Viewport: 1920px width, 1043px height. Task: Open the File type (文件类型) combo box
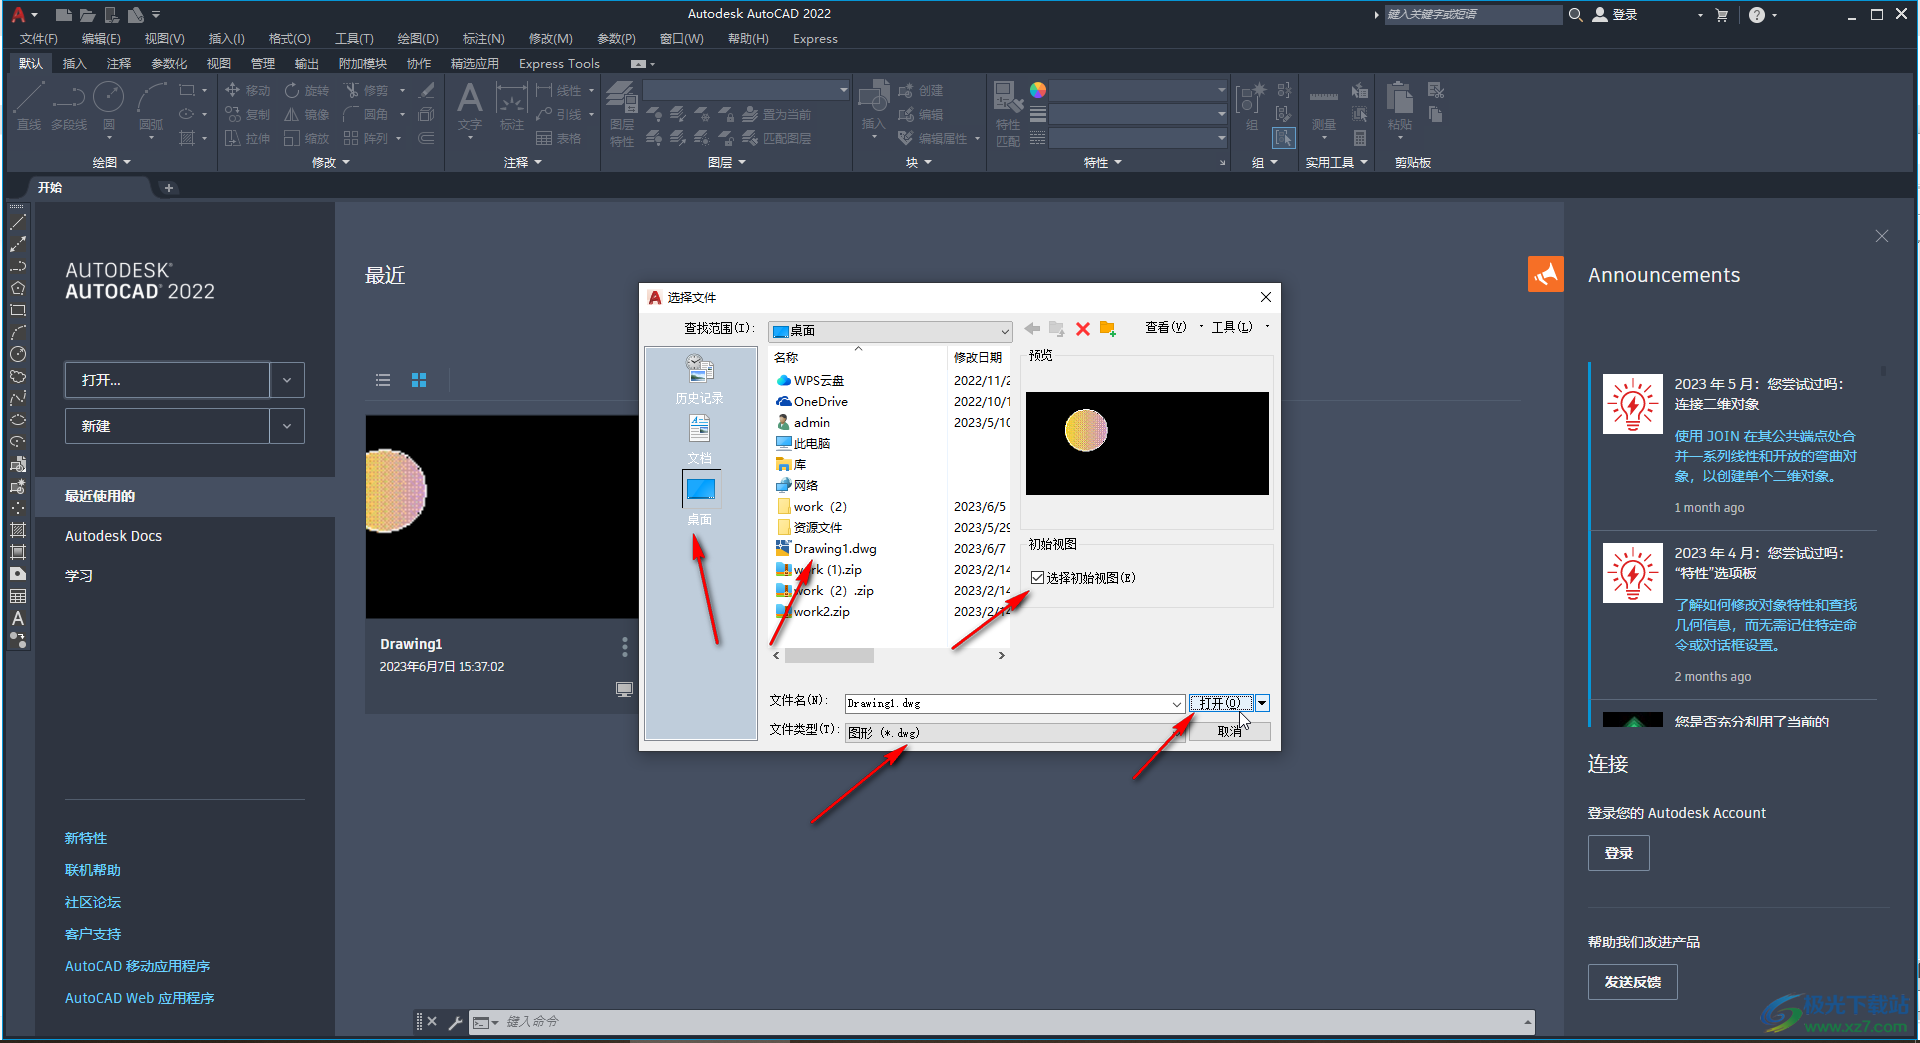tap(1016, 732)
